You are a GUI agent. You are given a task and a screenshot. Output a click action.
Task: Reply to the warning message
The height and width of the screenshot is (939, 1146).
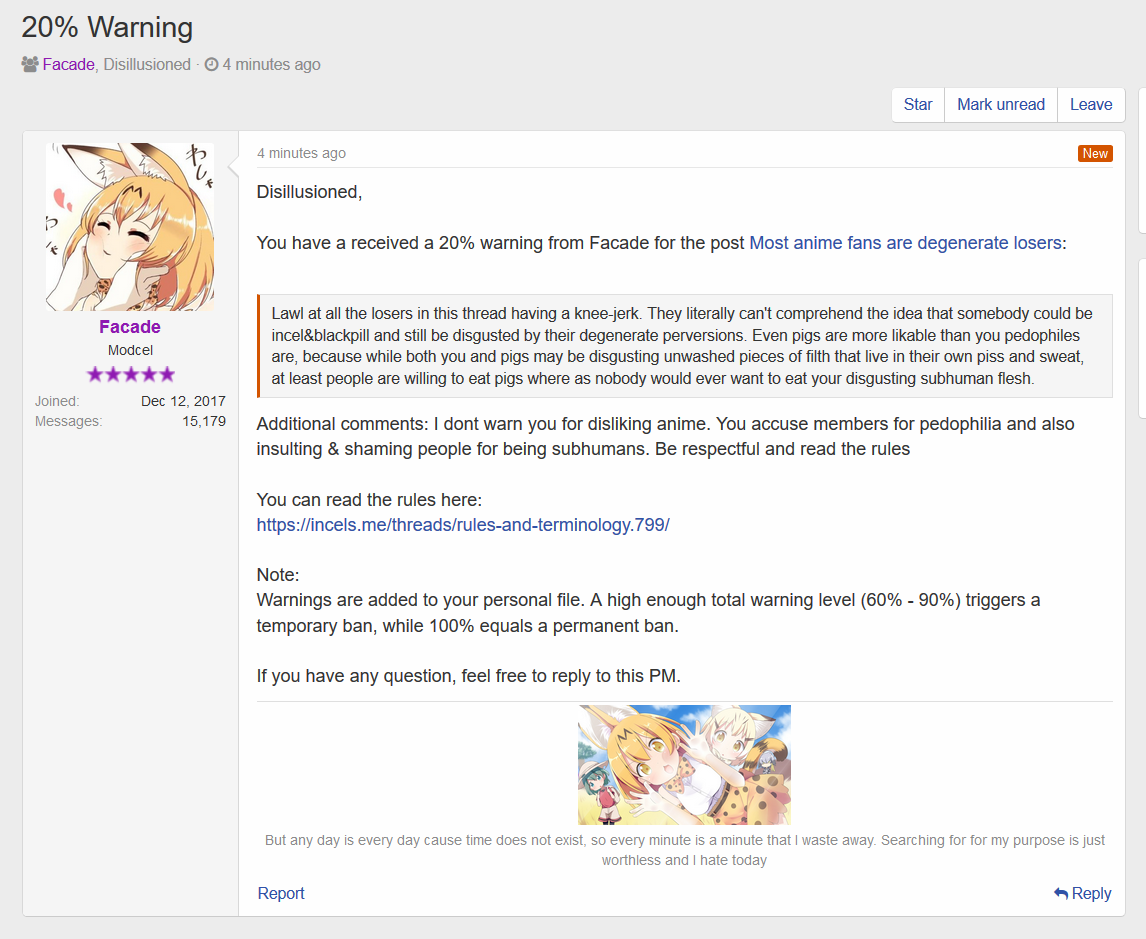pyautogui.click(x=1082, y=893)
